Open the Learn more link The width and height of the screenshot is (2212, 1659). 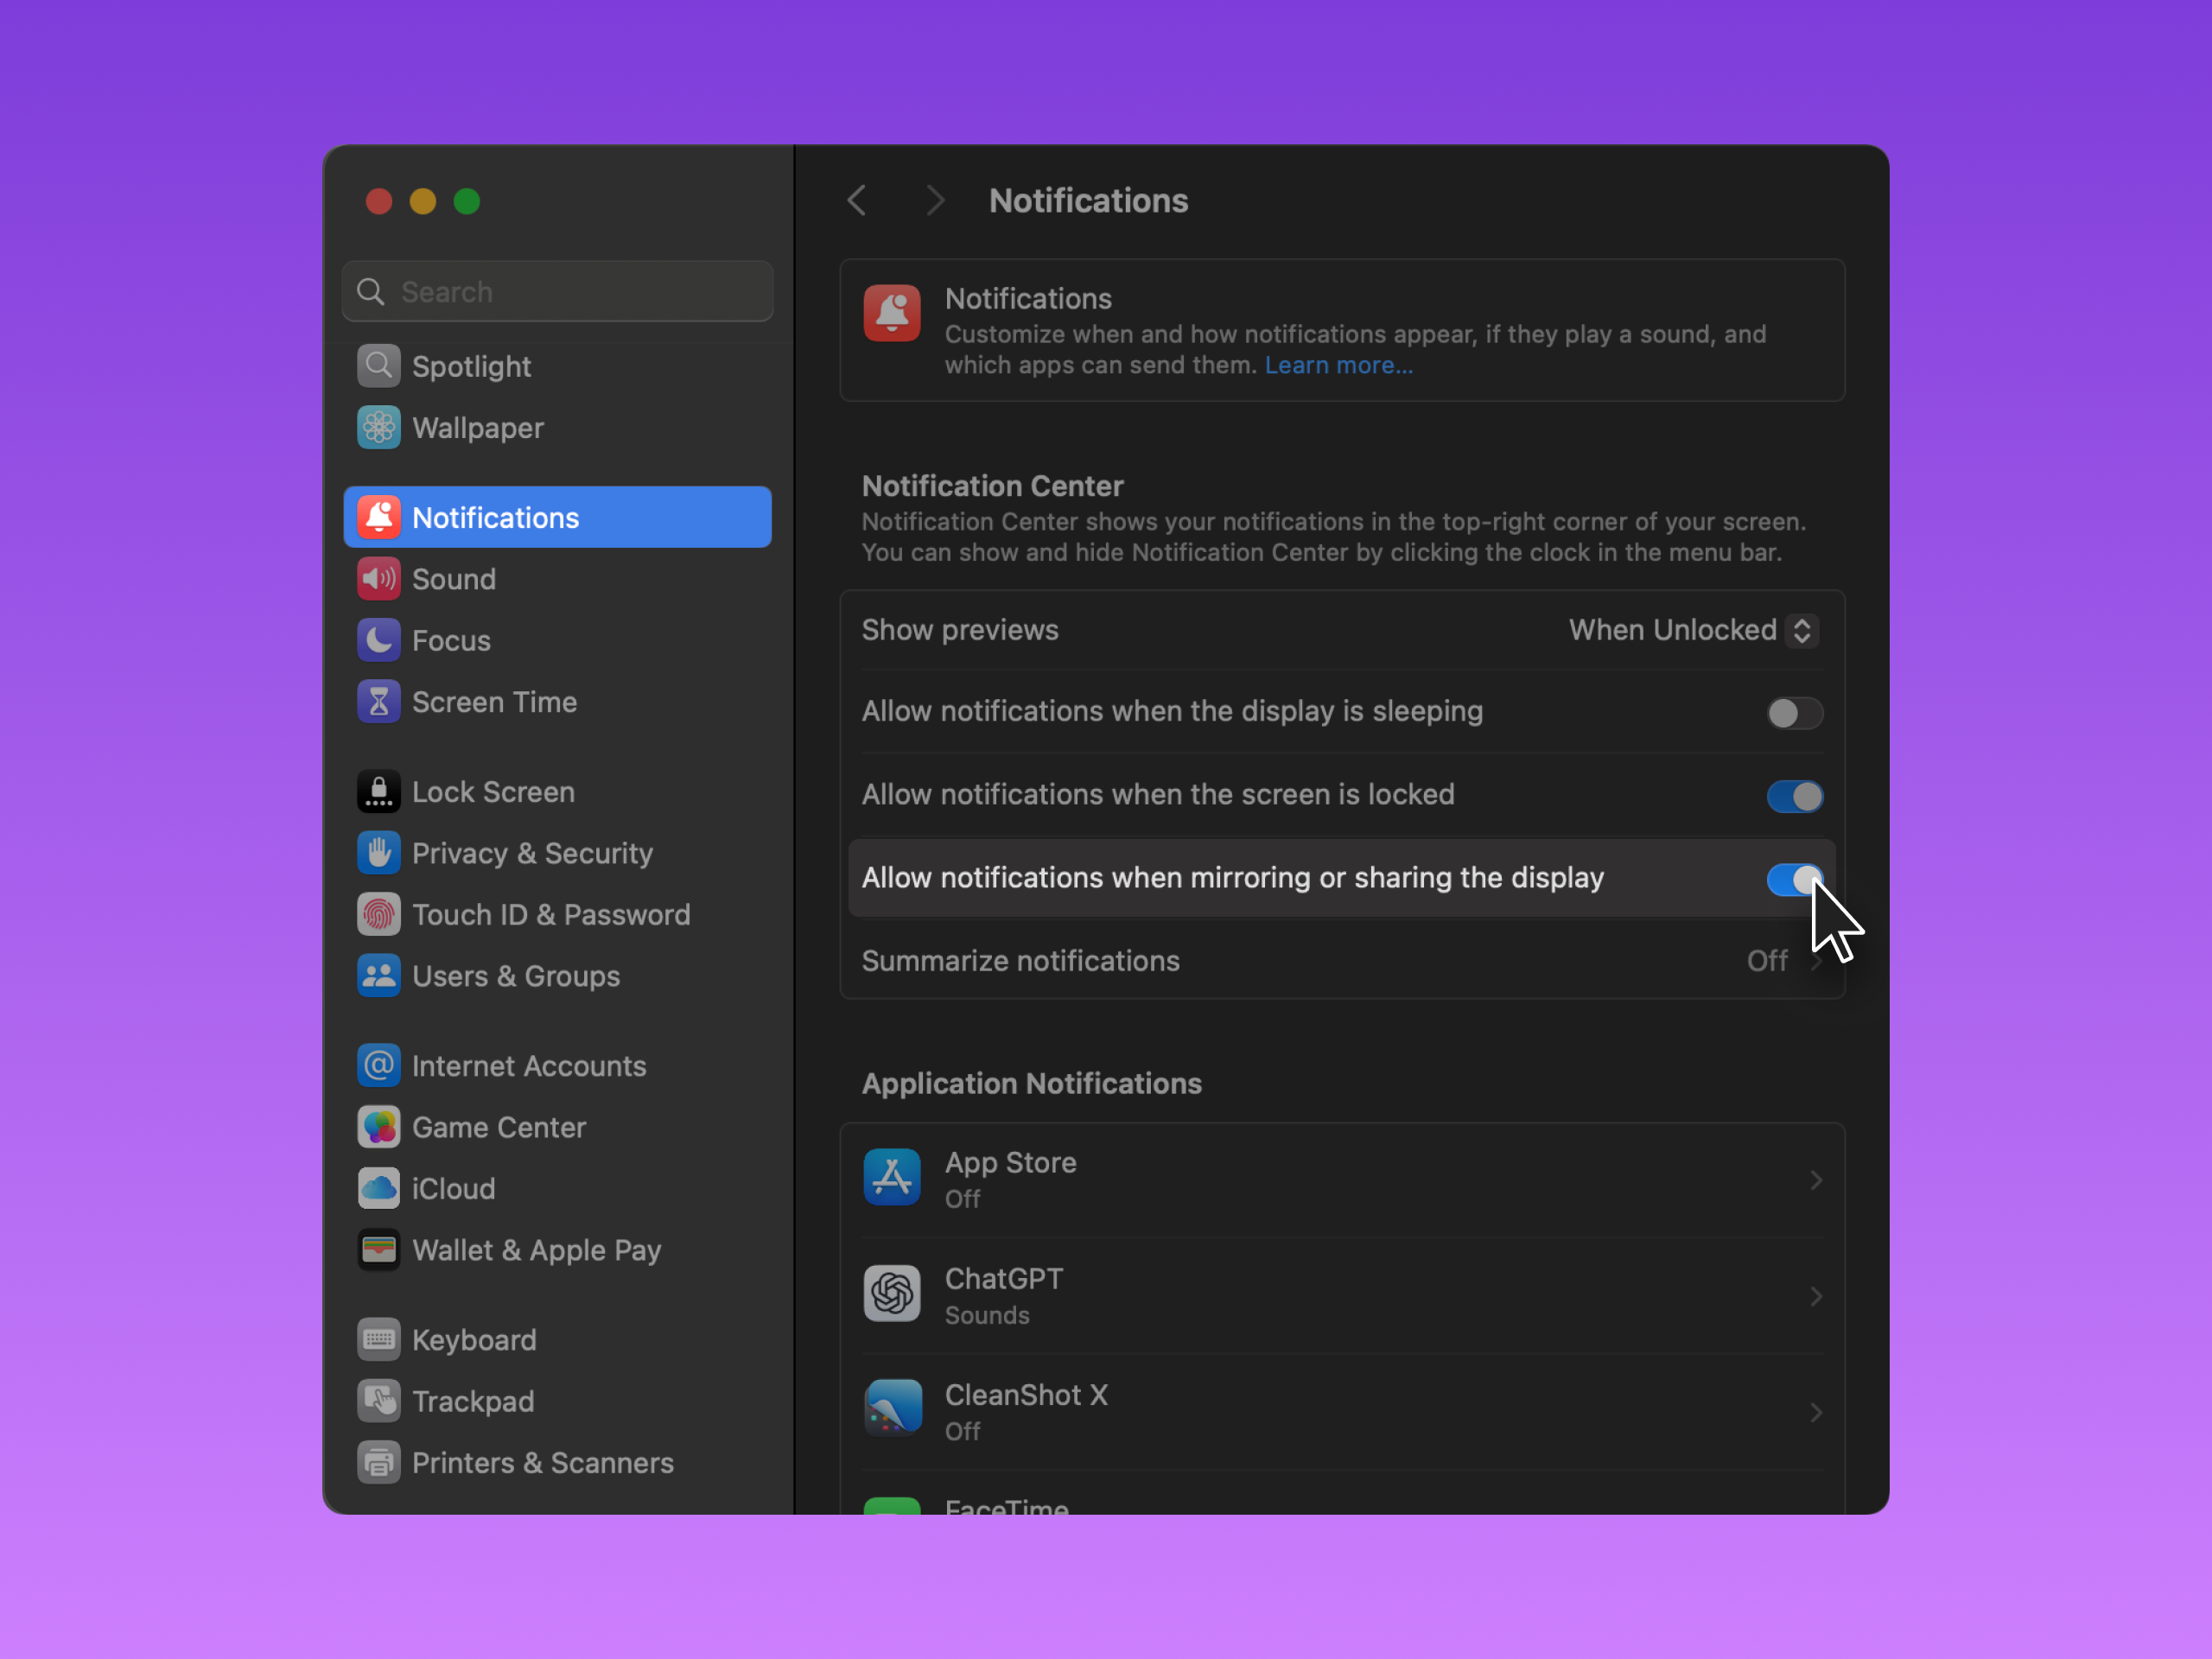tap(1338, 365)
